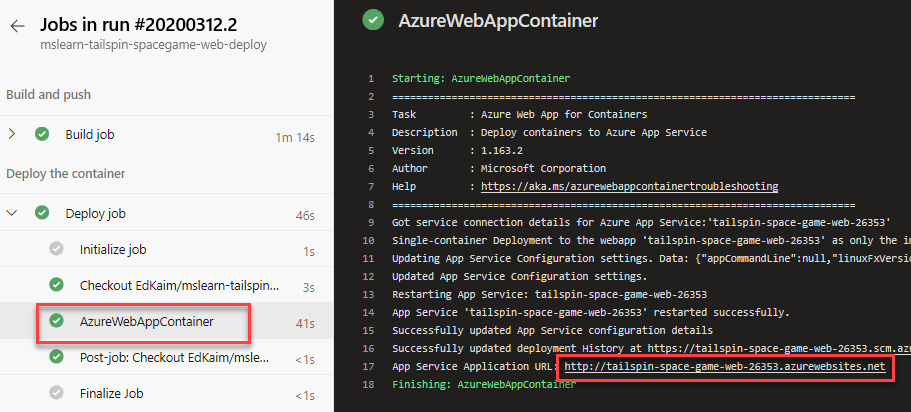Collapse the Deploy job chevron
This screenshot has height=412, width=911.
coord(12,213)
